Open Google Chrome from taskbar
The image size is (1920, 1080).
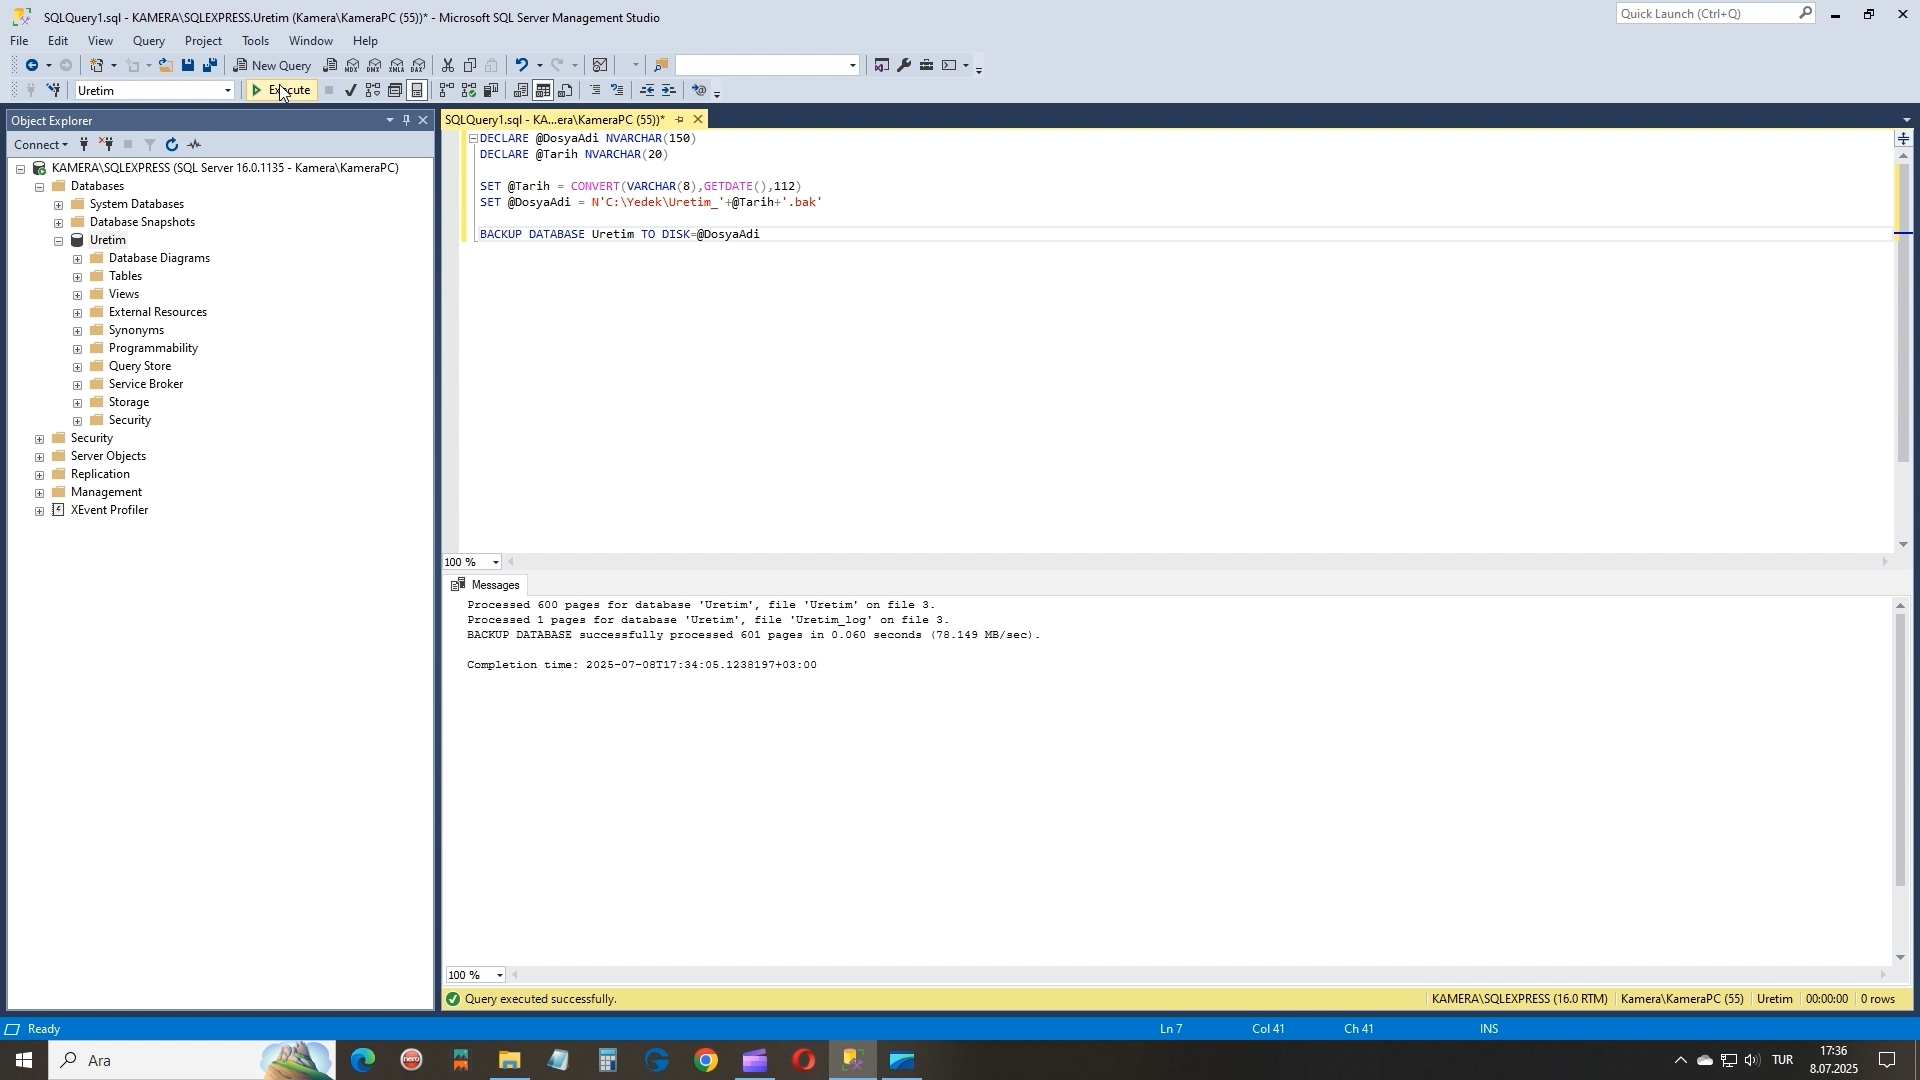tap(706, 1060)
